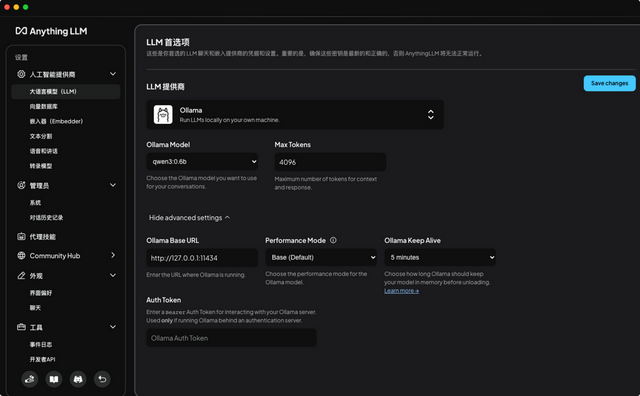Expand the Community Hub chevron
This screenshot has height=396, width=640.
tap(113, 255)
